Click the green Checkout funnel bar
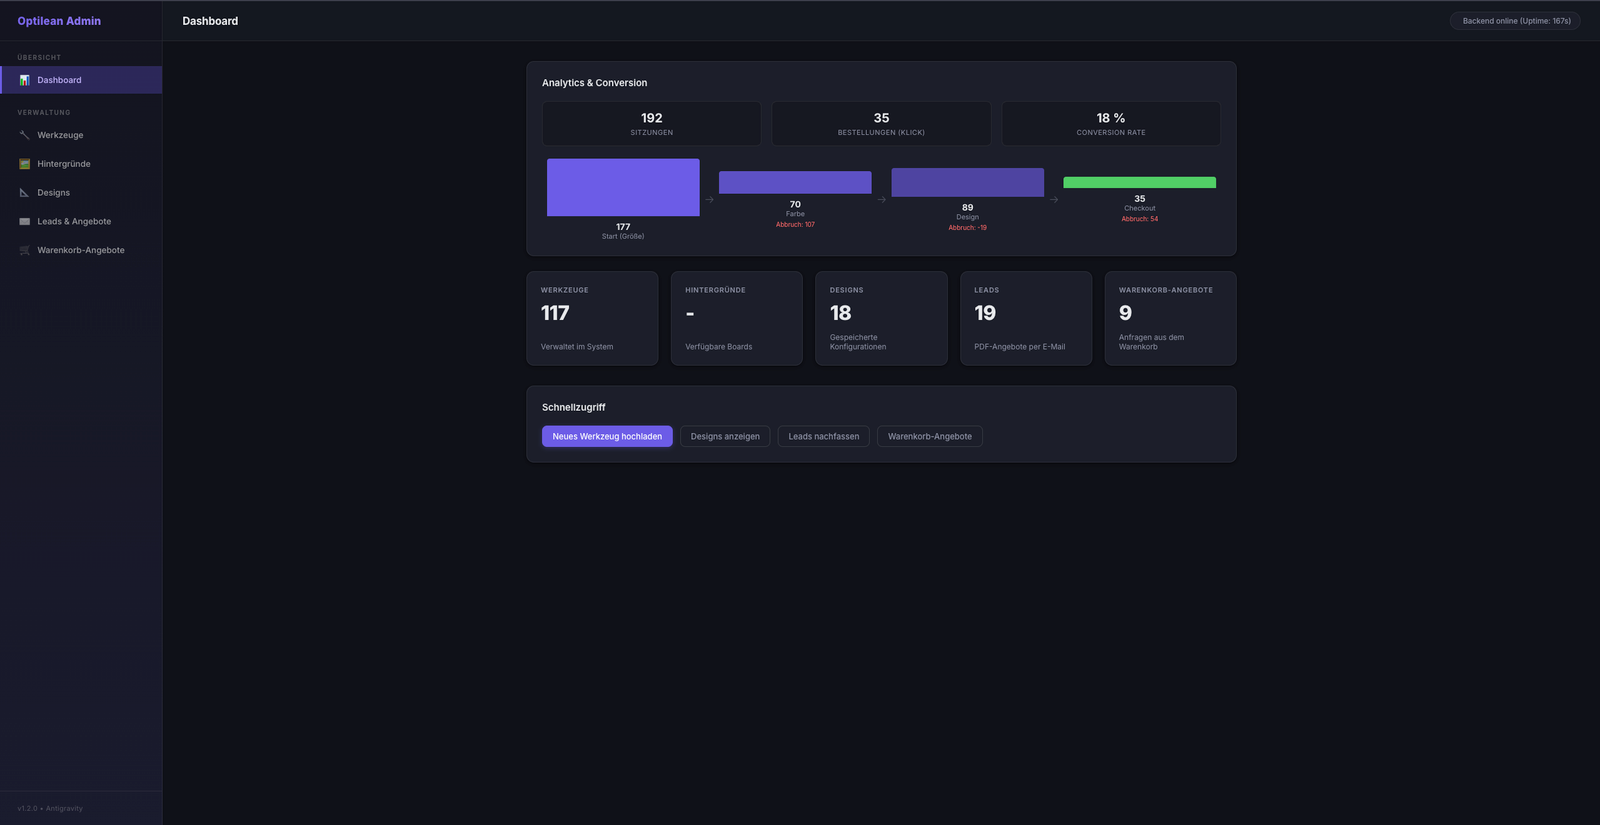Image resolution: width=1600 pixels, height=825 pixels. coord(1139,183)
